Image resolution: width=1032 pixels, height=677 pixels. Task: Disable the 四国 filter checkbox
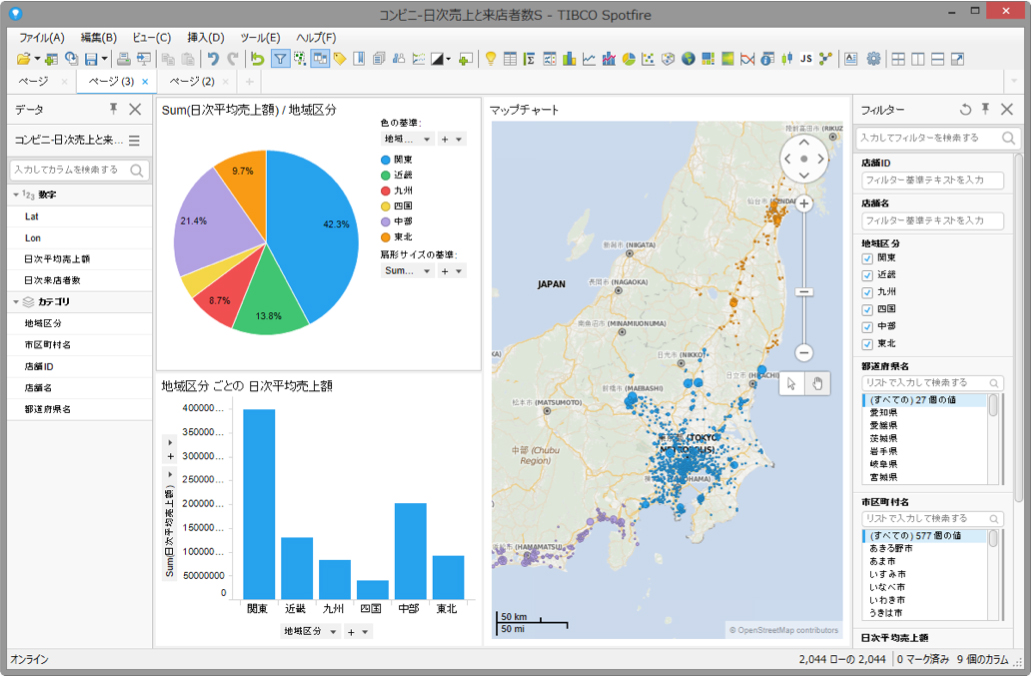pos(866,310)
